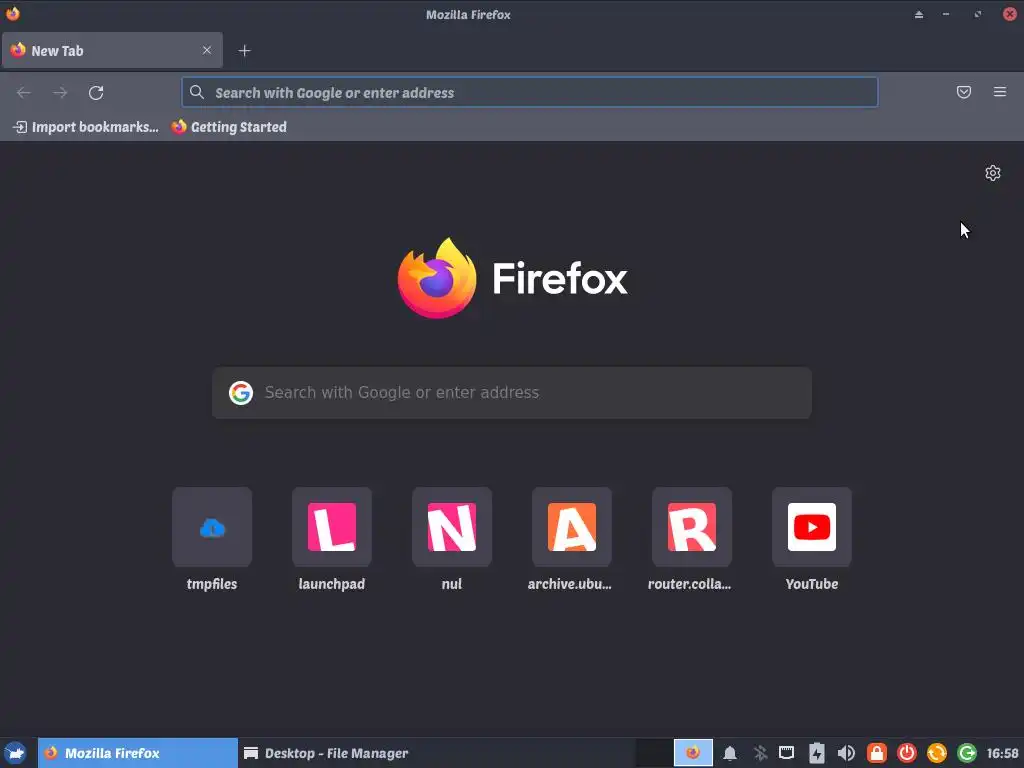Click the Google logo in search box
Image resolution: width=1024 pixels, height=768 pixels.
(241, 392)
